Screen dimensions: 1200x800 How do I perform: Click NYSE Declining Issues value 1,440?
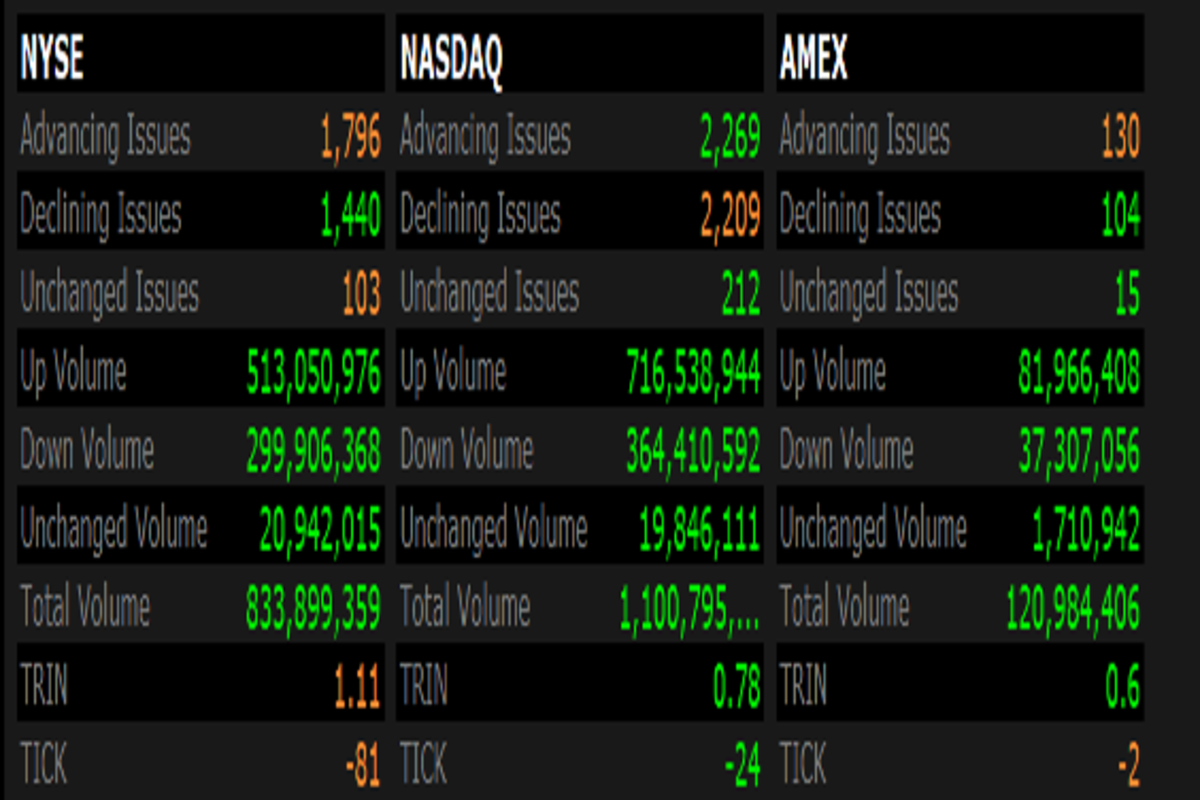pos(350,215)
